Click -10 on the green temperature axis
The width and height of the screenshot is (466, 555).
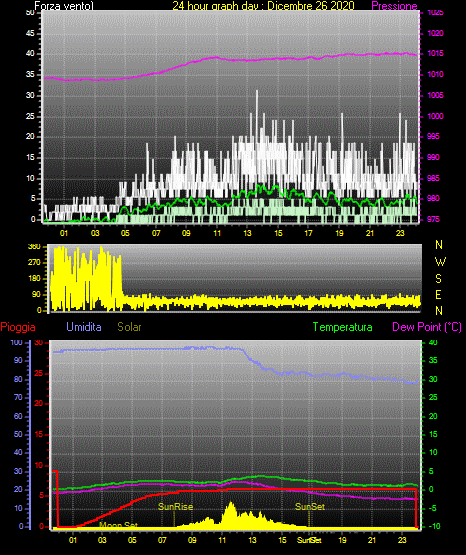click(x=435, y=526)
